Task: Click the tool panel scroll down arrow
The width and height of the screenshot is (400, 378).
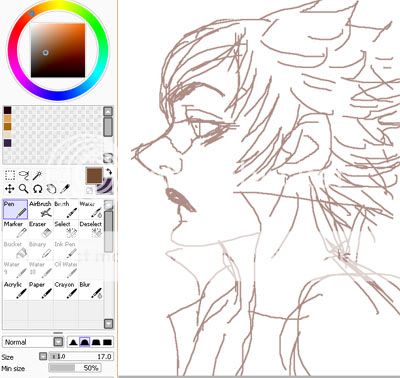Action: [x=108, y=323]
